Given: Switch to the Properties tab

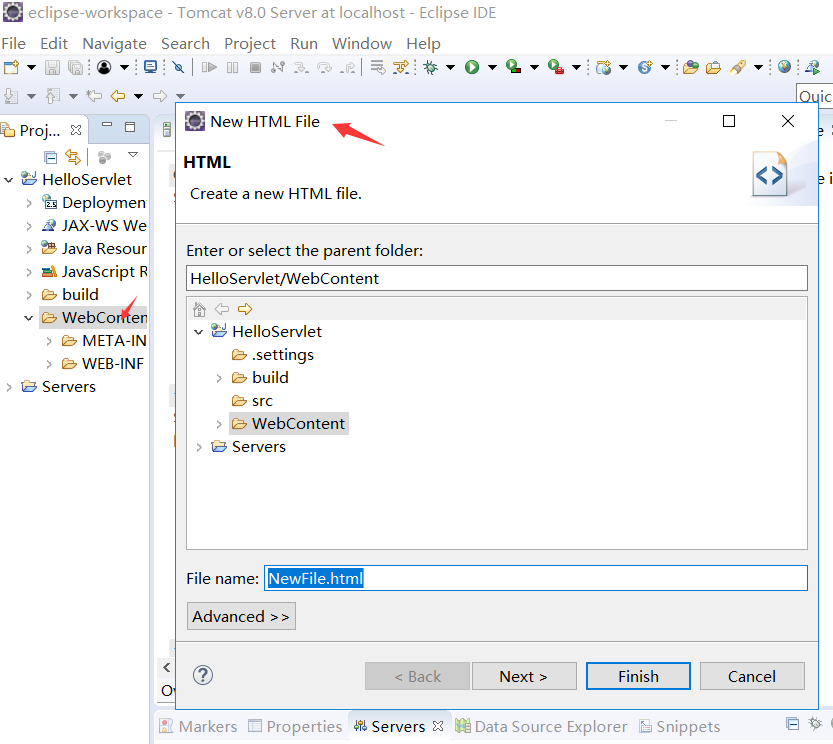Looking at the screenshot, I should coord(295,726).
